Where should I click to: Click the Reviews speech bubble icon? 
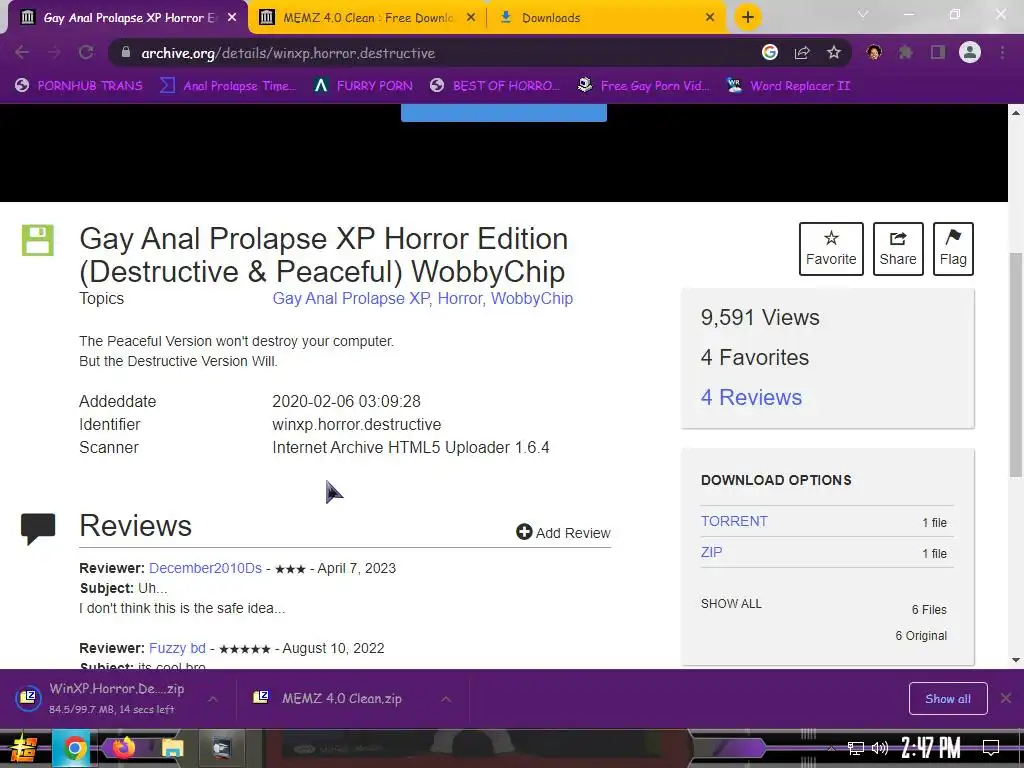(38, 528)
